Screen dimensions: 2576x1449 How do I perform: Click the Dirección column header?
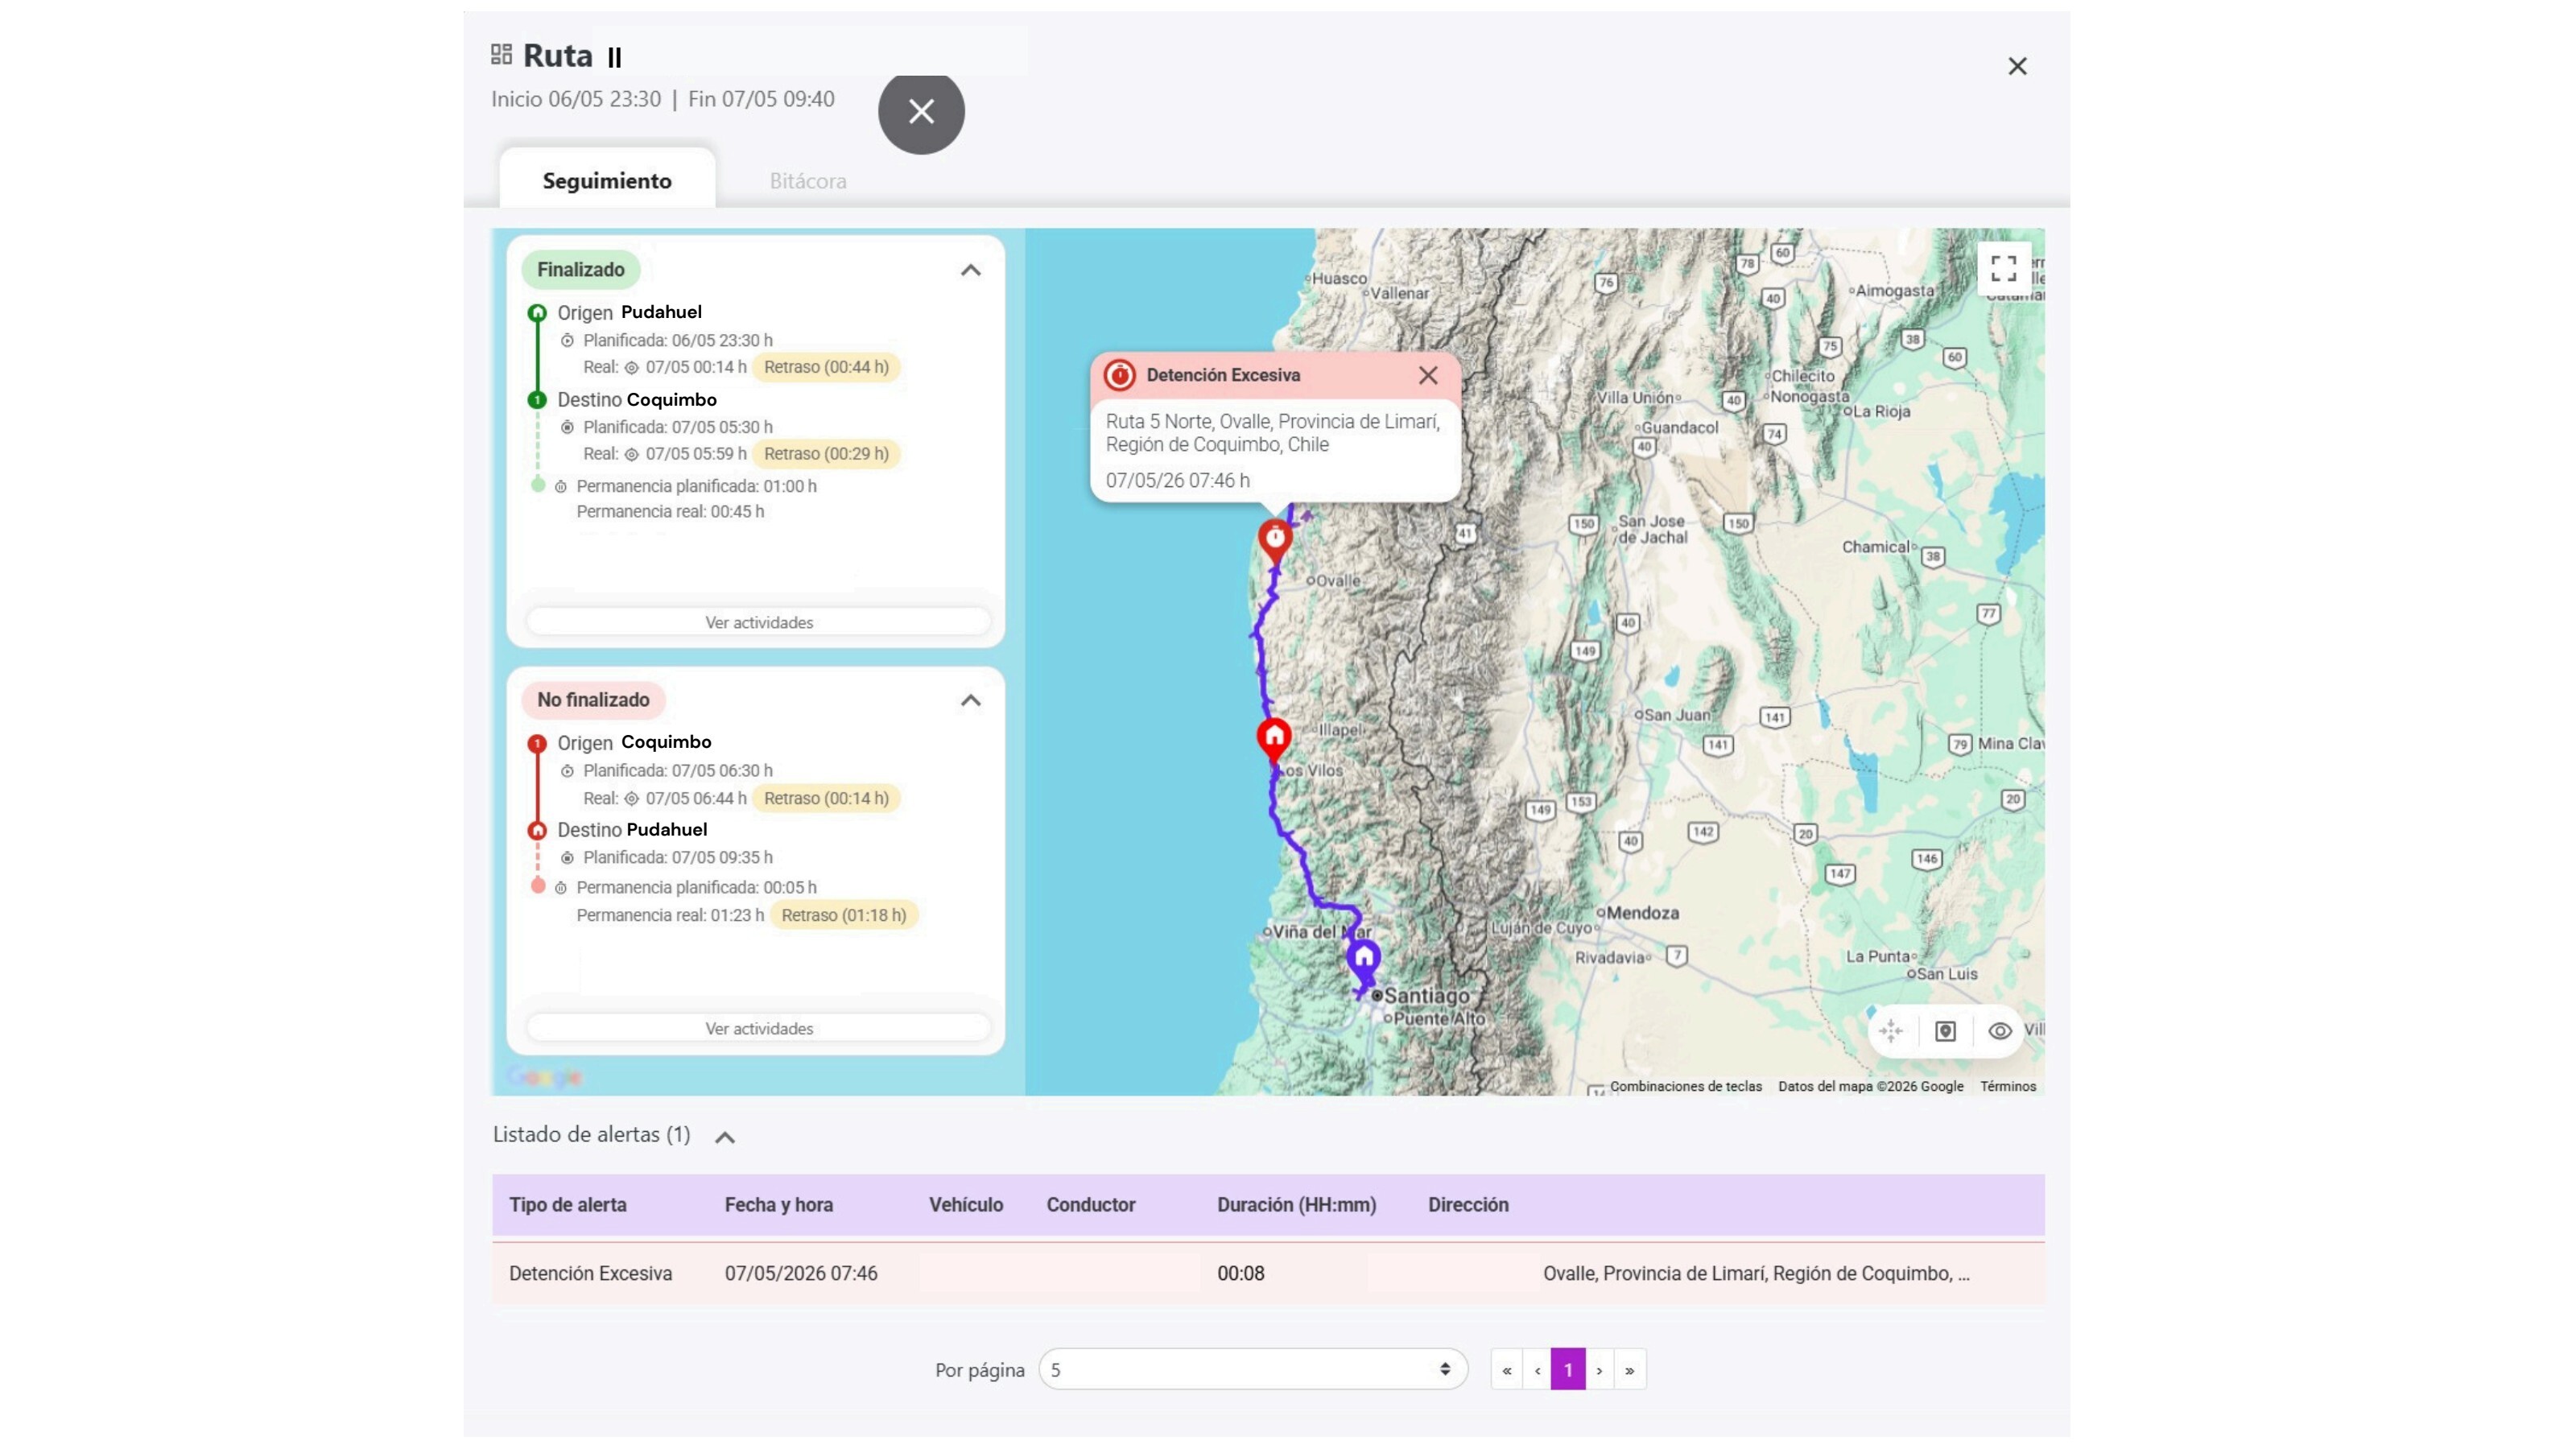coord(1468,1205)
